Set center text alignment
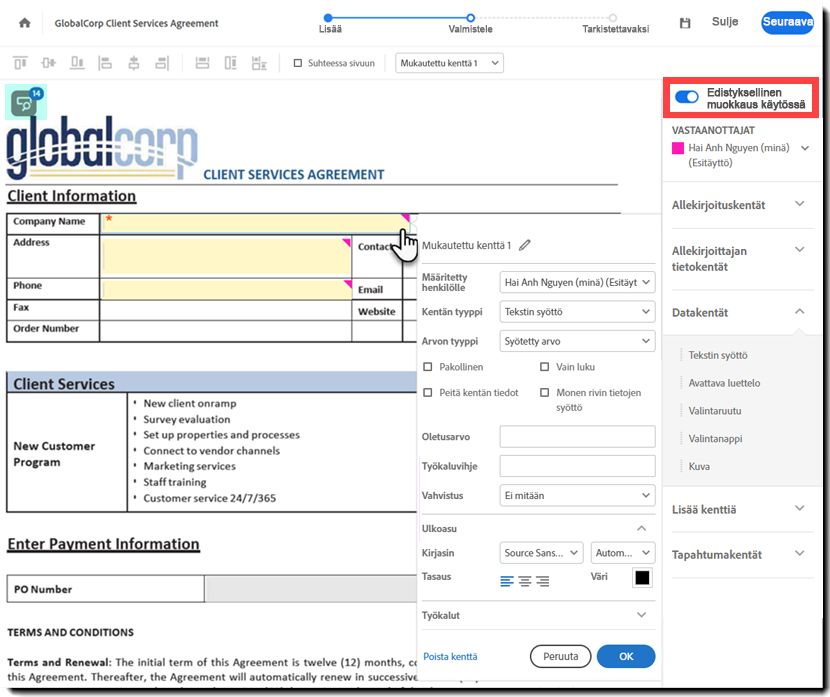 525,581
